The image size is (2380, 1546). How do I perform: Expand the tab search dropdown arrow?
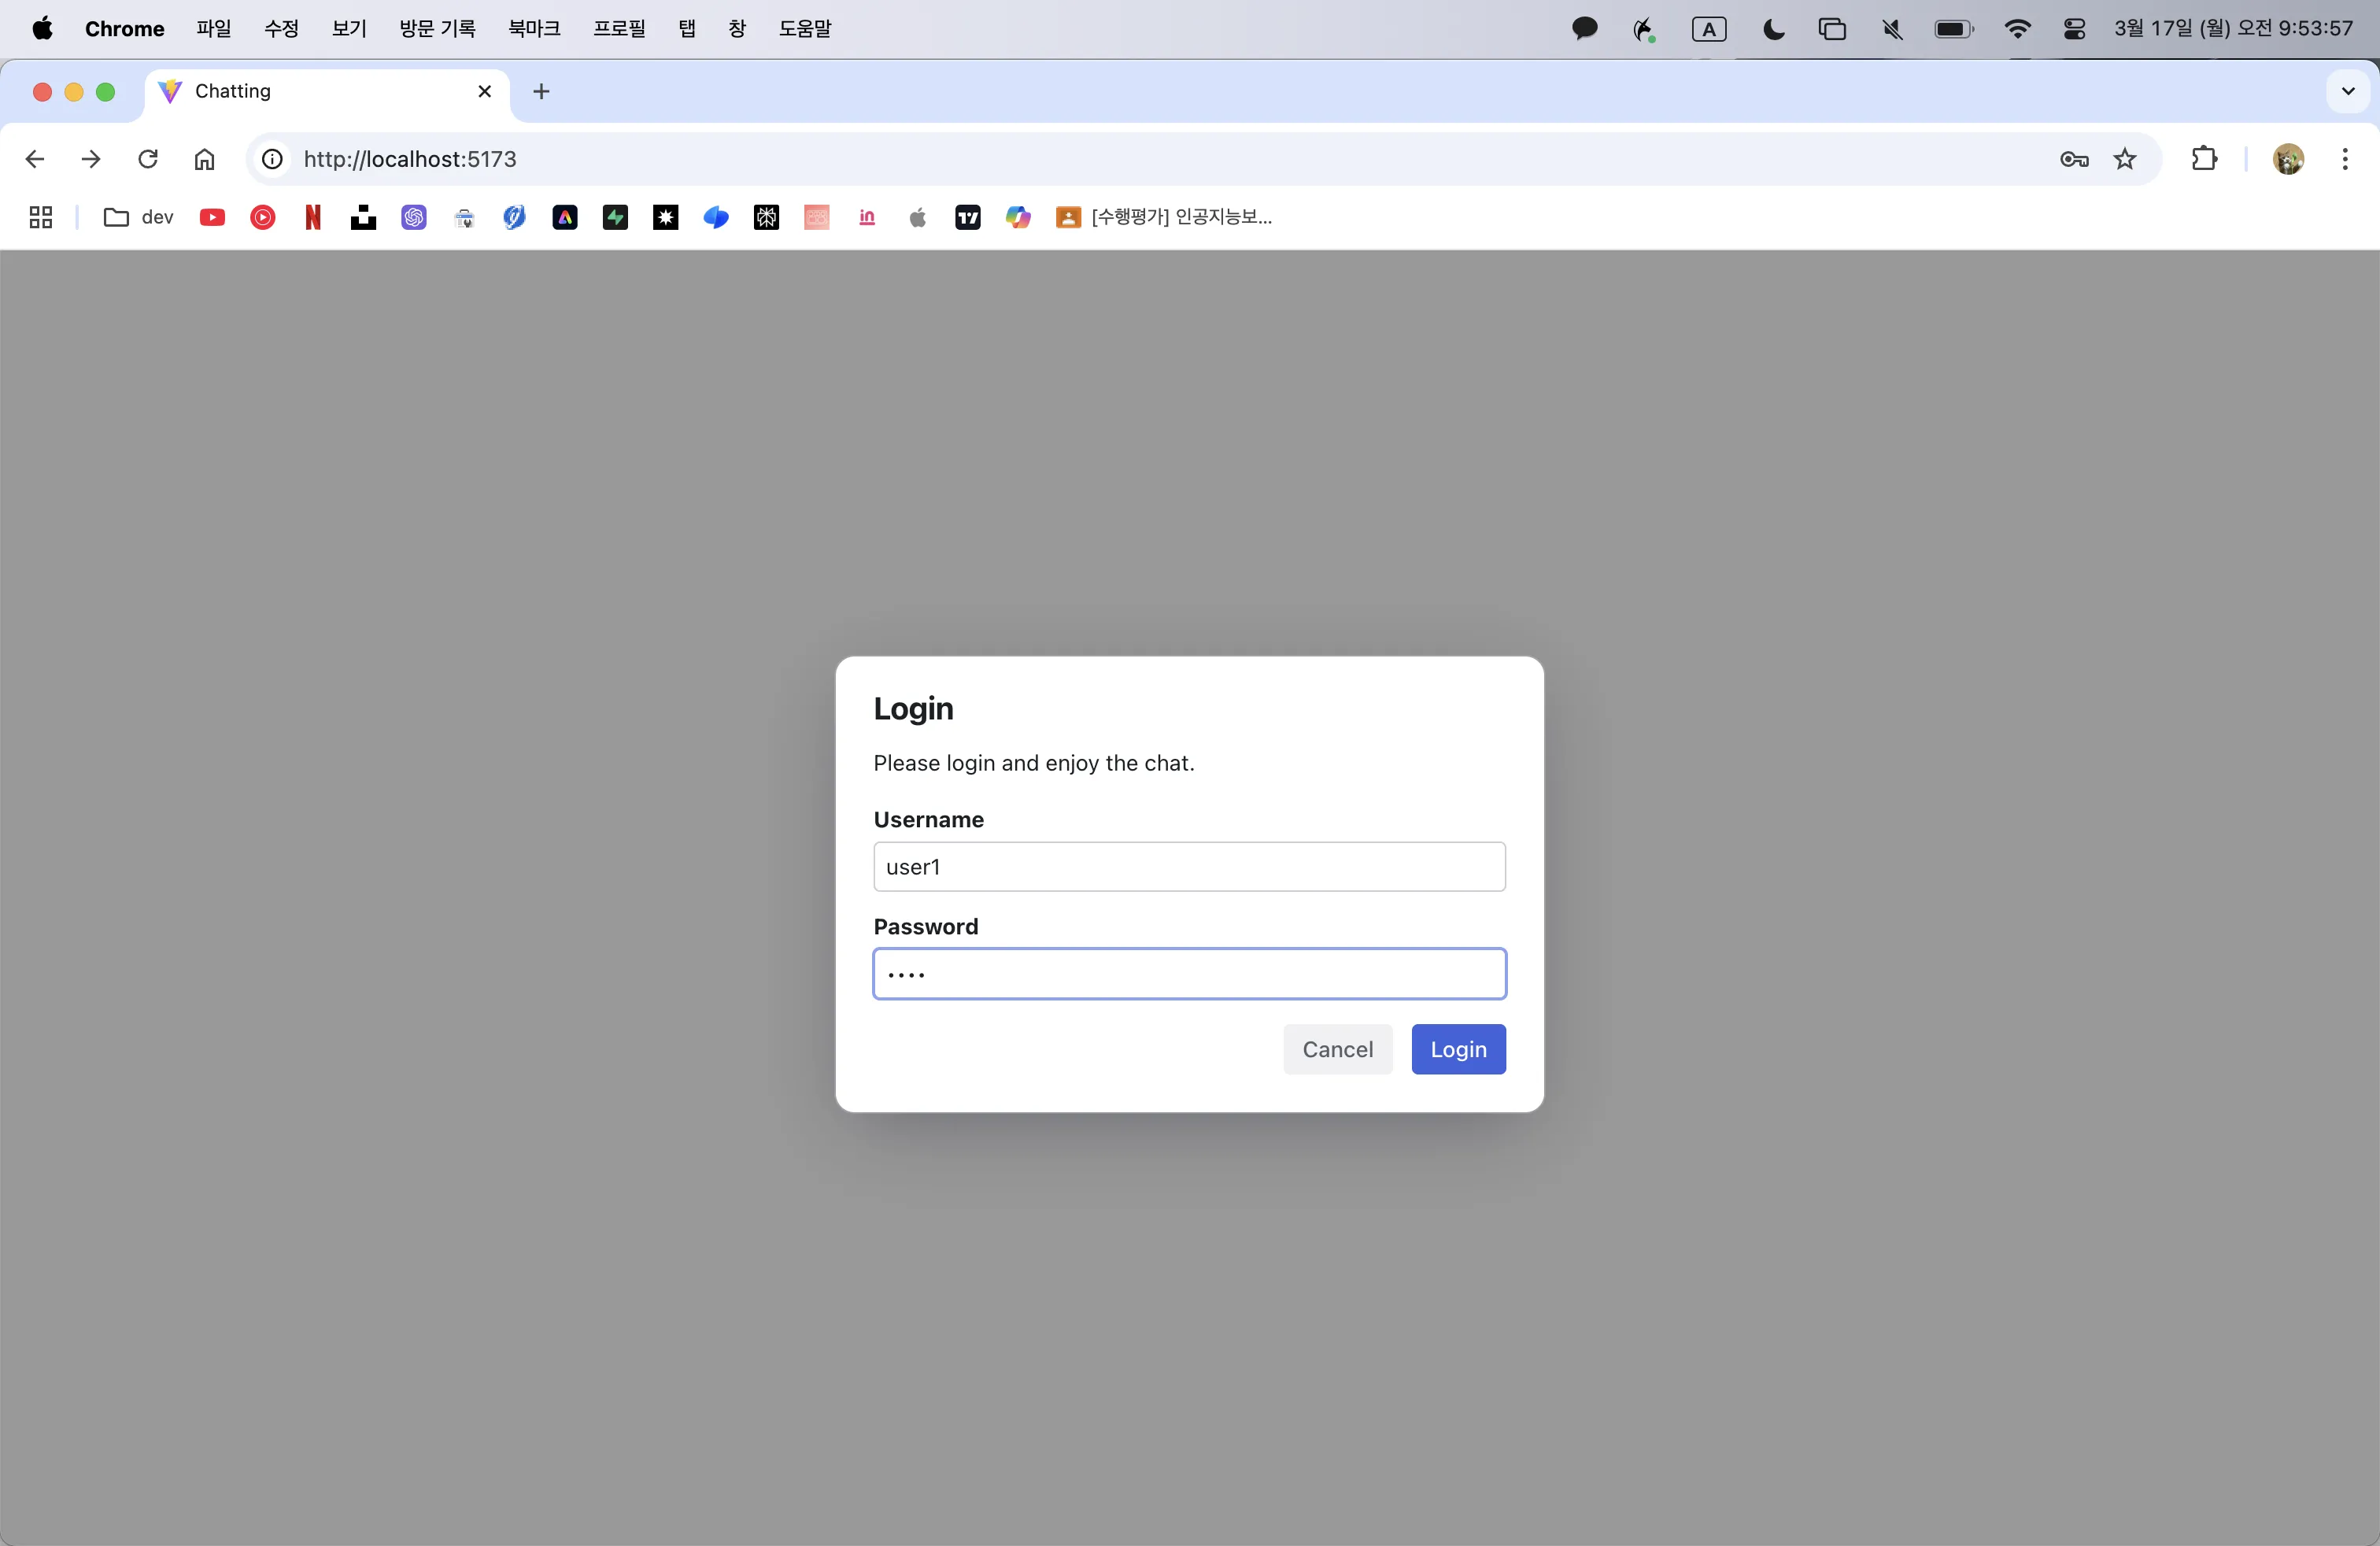coord(2348,91)
